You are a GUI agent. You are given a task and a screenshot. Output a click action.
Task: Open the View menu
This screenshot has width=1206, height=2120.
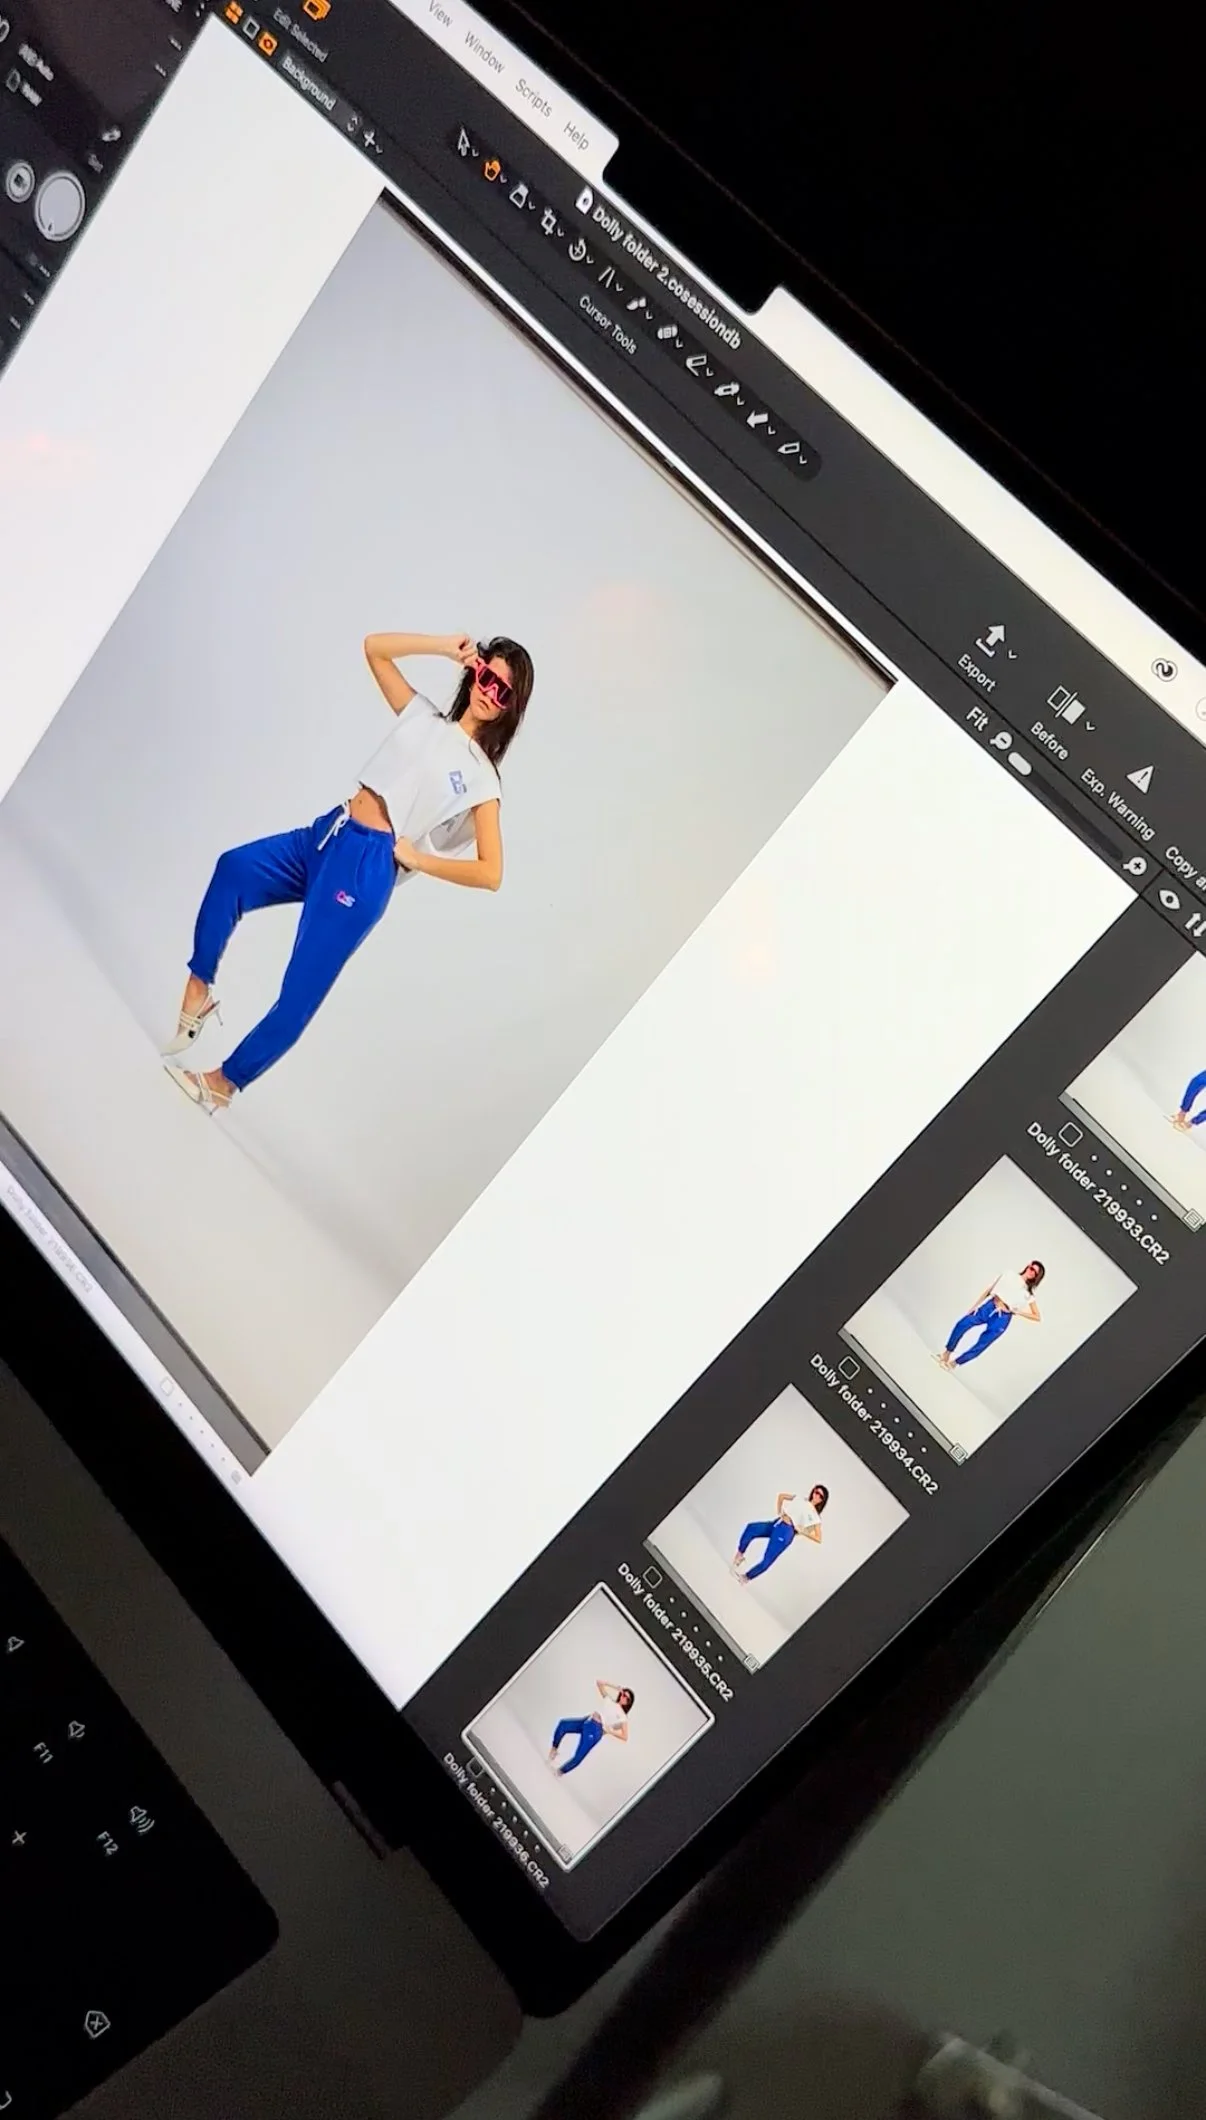coord(441,14)
